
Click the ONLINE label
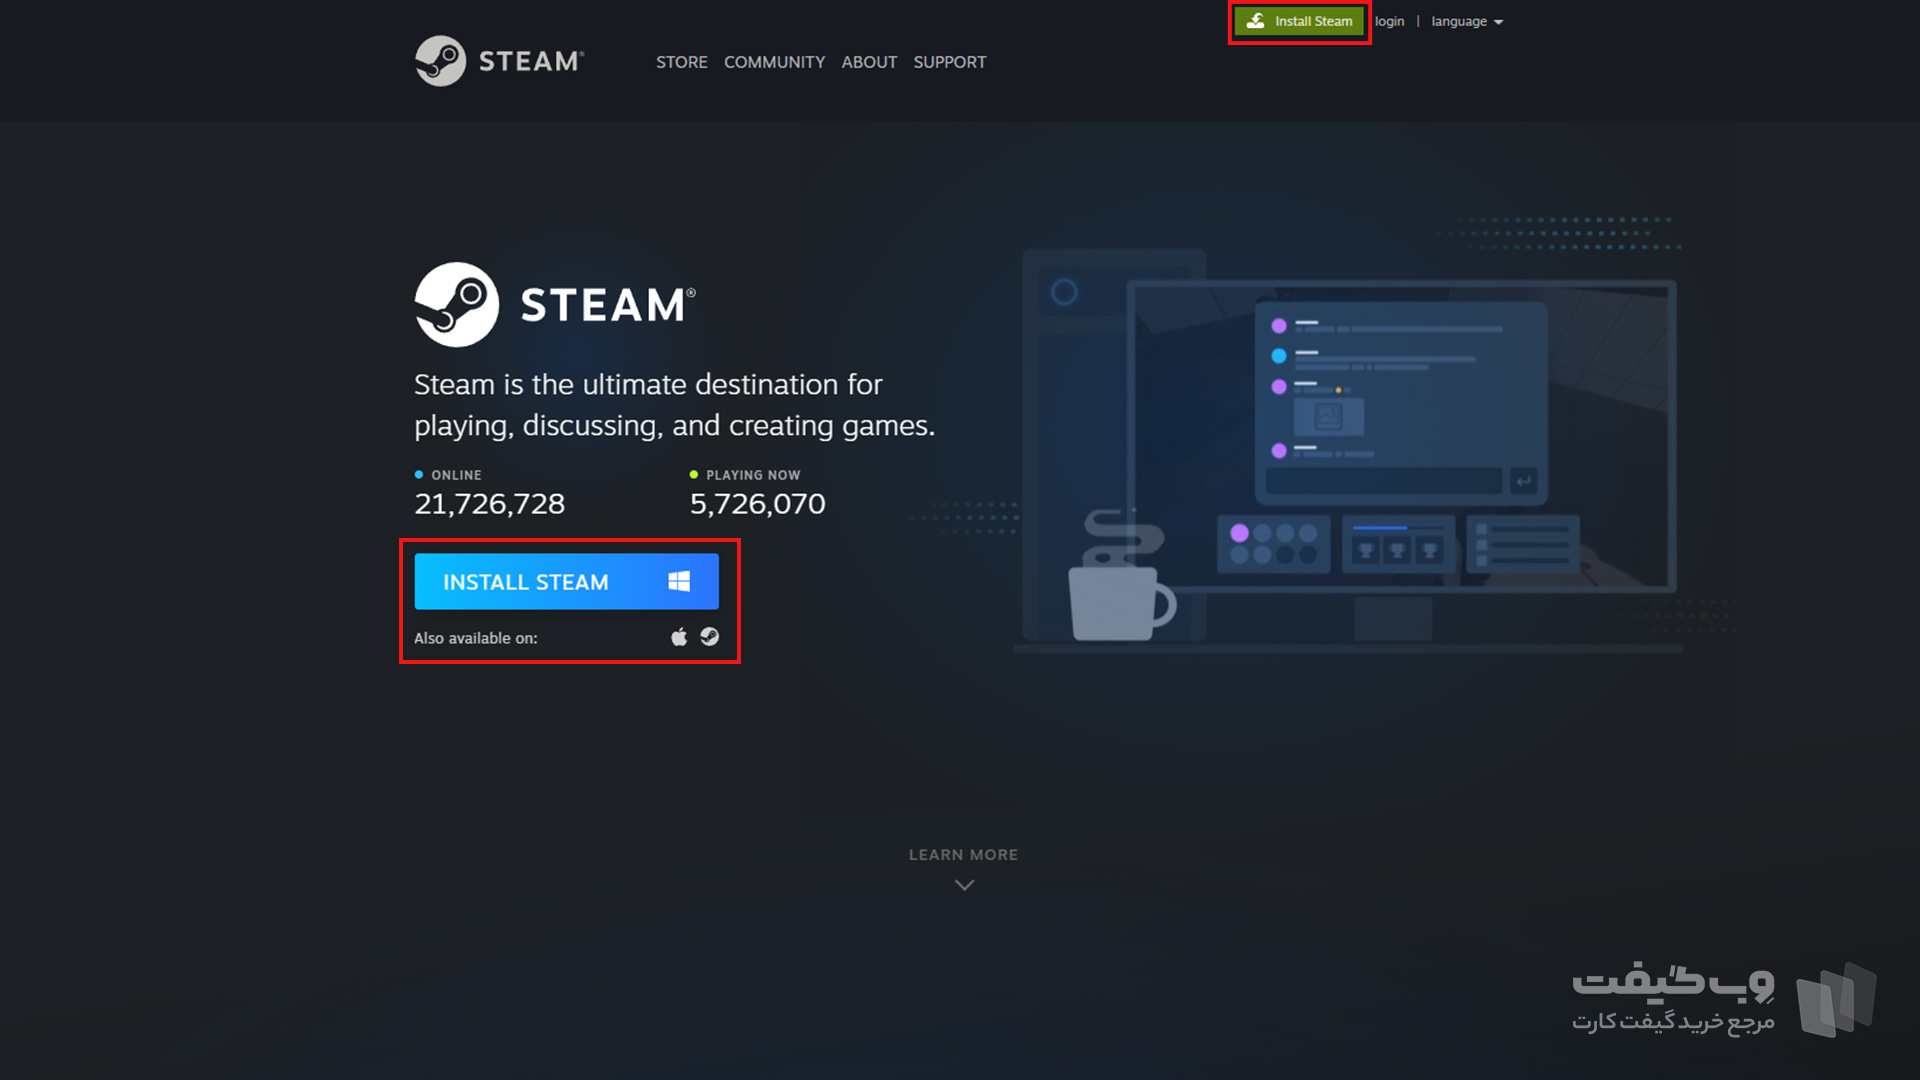456,475
